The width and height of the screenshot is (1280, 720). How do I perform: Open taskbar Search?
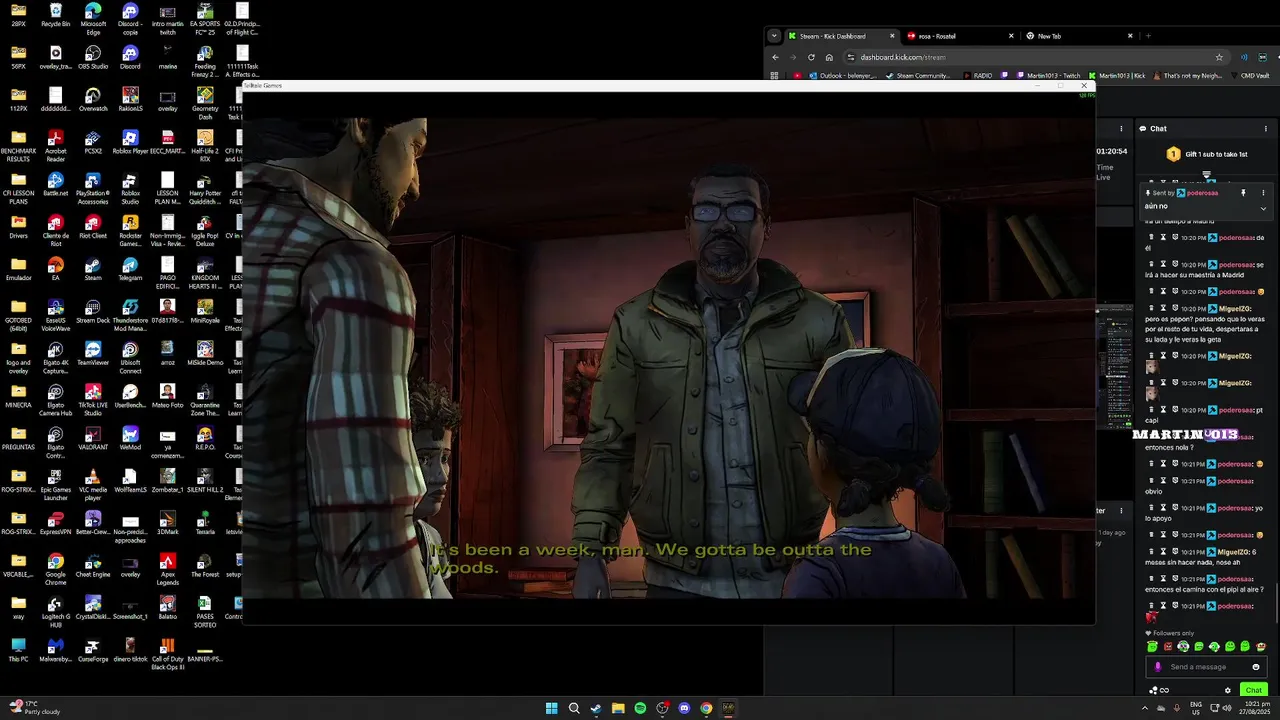click(x=574, y=708)
